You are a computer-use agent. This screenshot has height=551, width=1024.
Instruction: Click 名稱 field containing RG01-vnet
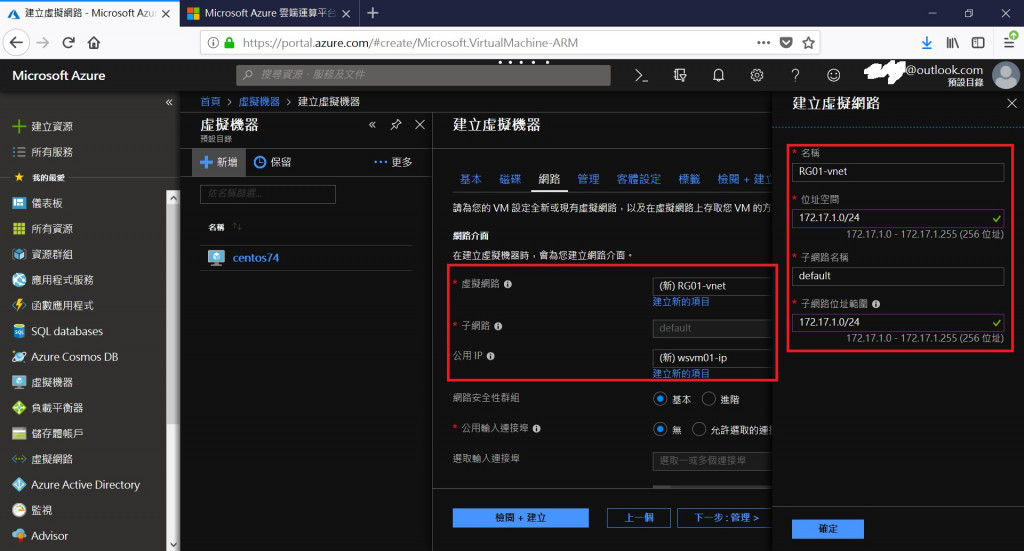[898, 172]
